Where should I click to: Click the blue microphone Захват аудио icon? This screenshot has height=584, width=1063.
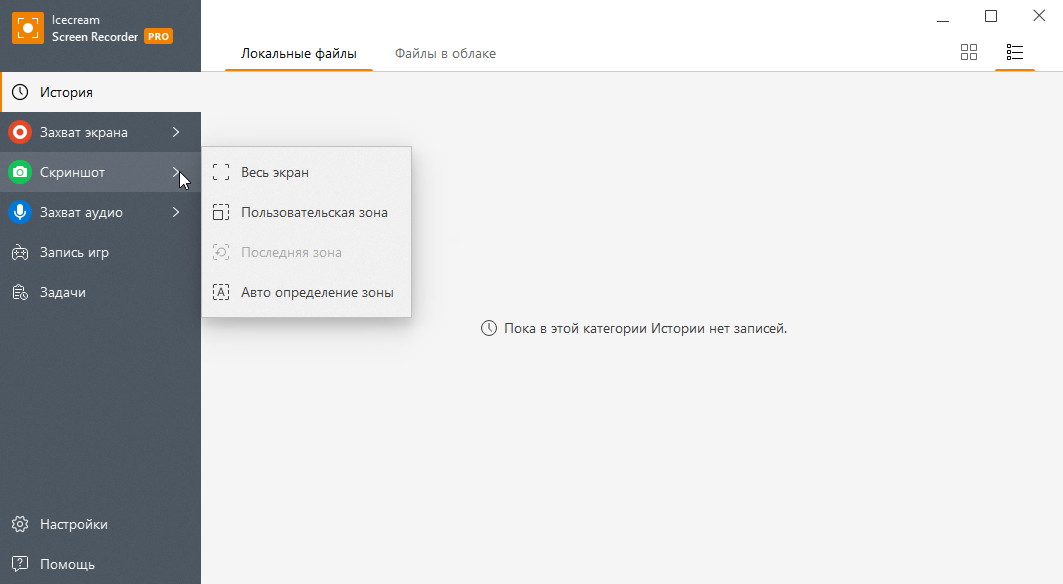pos(20,212)
